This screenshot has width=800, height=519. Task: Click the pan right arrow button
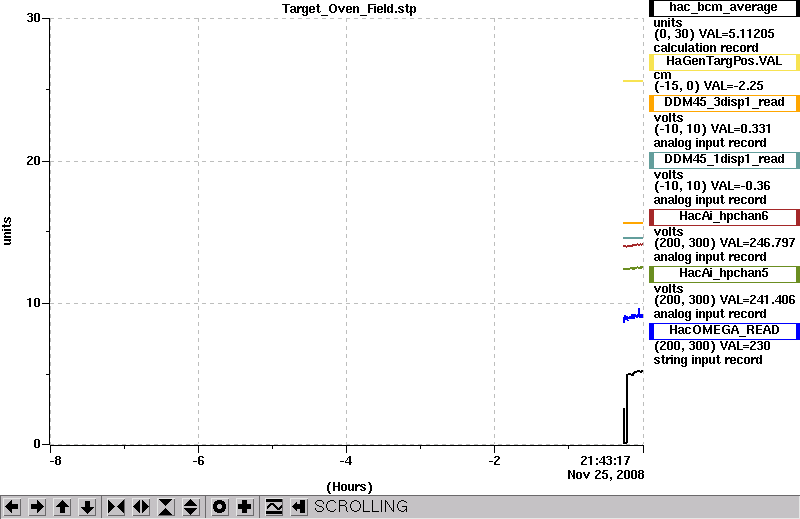point(37,507)
